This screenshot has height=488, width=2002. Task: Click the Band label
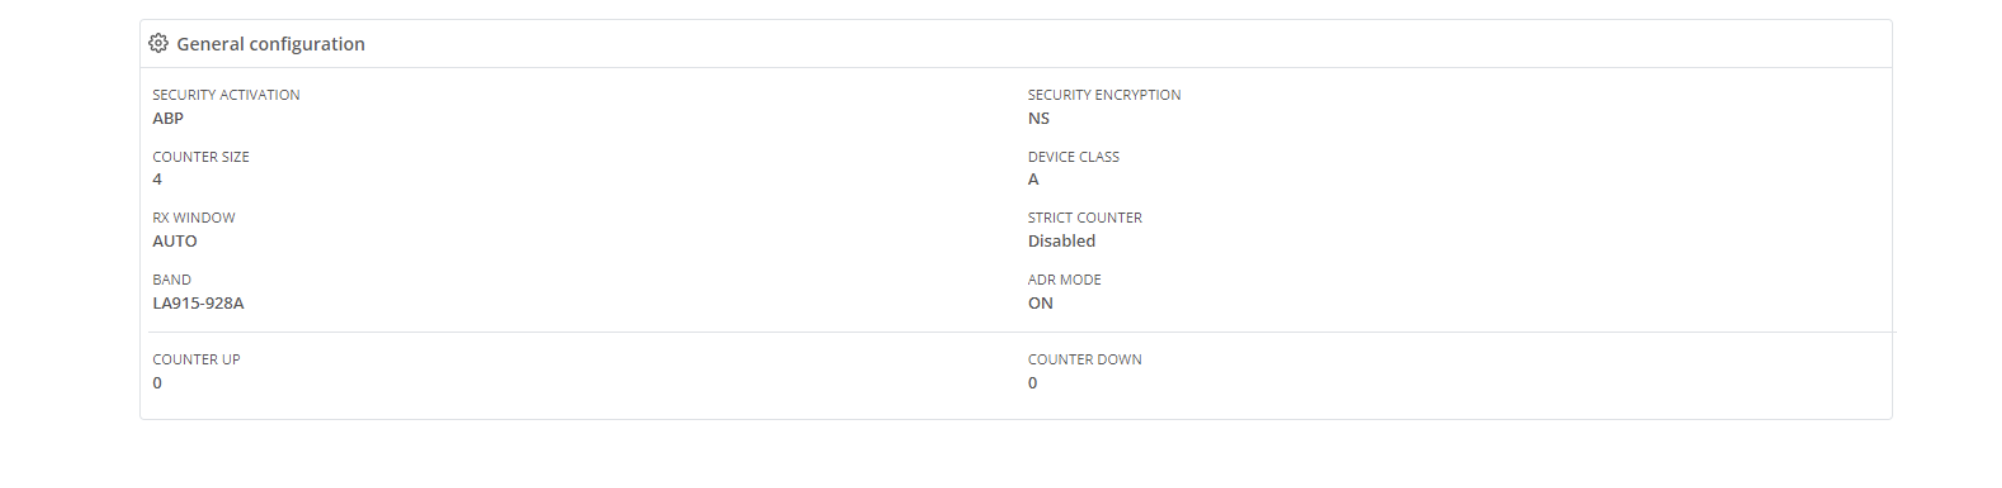(x=172, y=280)
